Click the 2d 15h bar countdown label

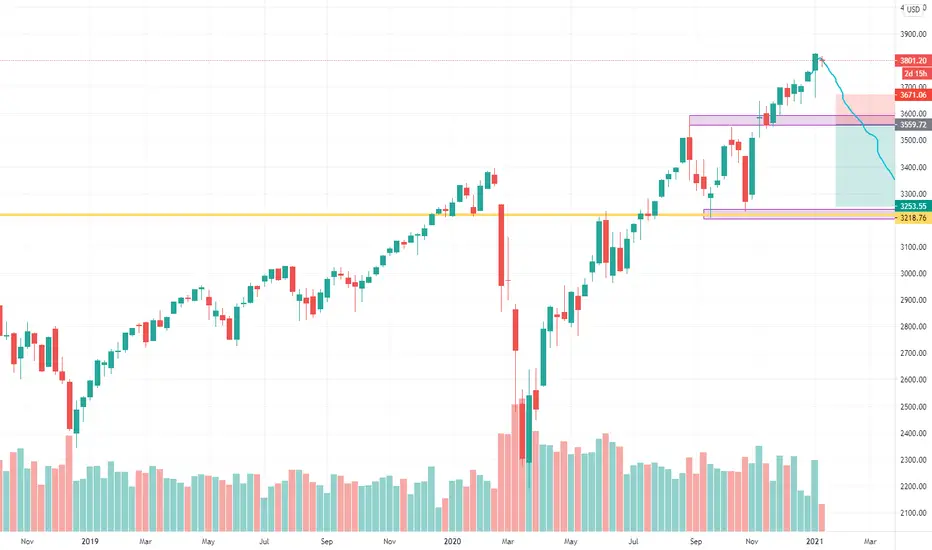[x=915, y=74]
